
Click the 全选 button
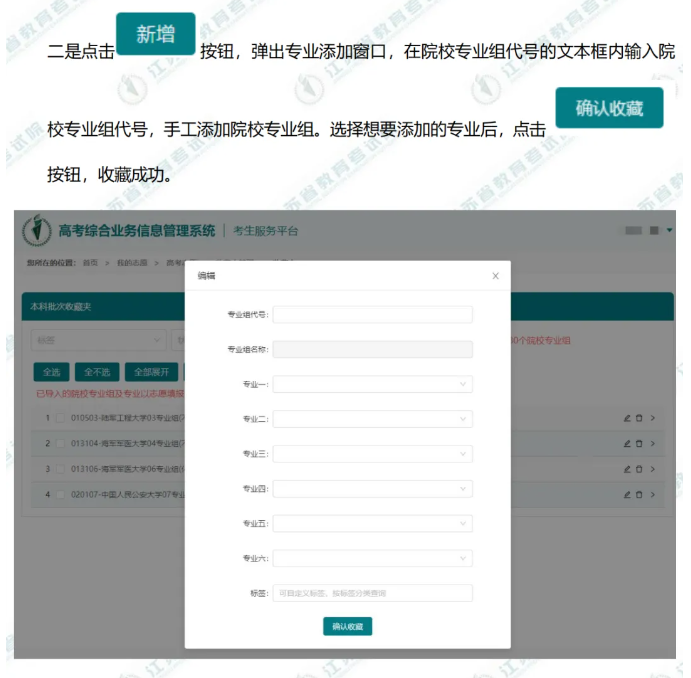click(52, 372)
